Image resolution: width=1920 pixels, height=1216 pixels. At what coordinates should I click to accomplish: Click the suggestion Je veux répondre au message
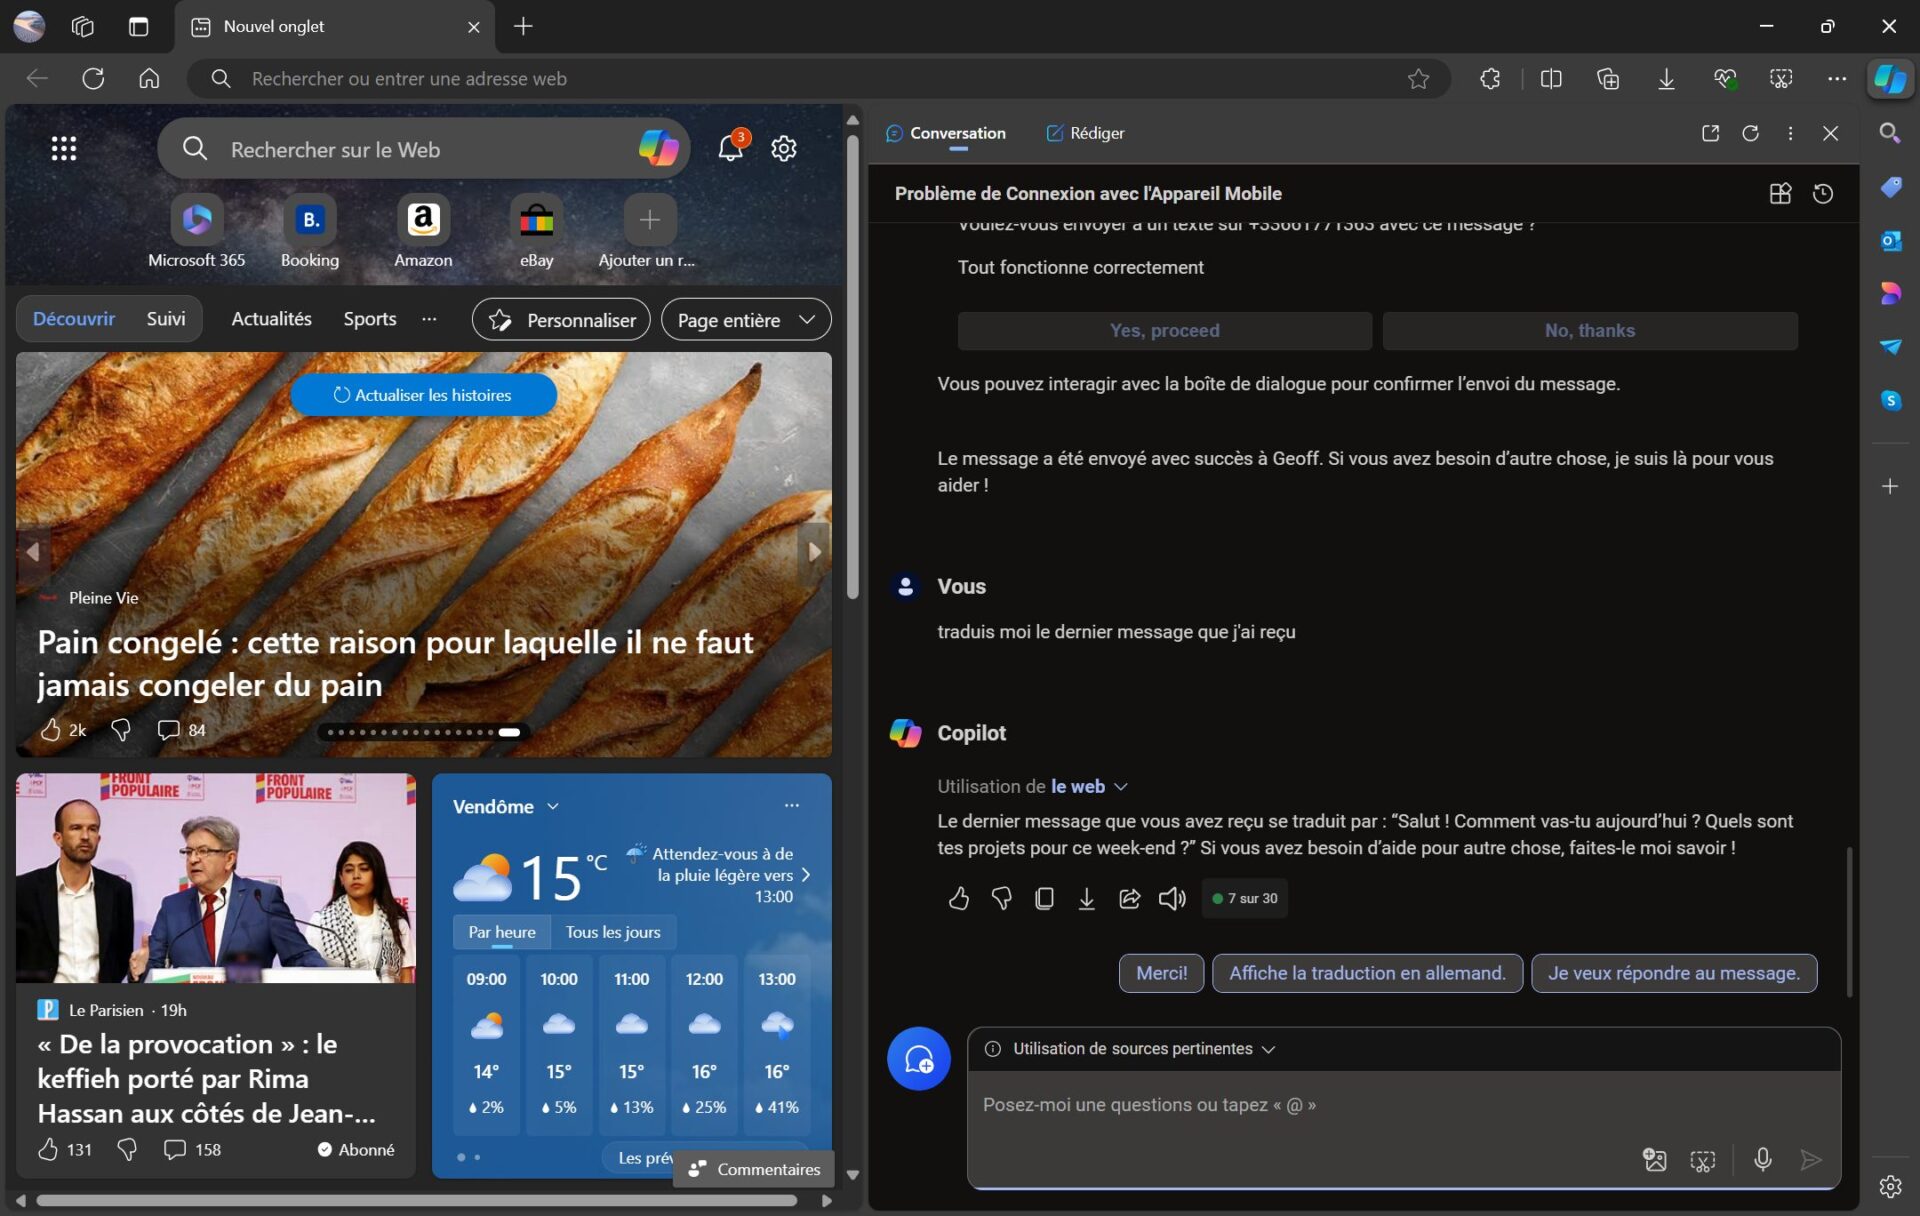(x=1673, y=973)
